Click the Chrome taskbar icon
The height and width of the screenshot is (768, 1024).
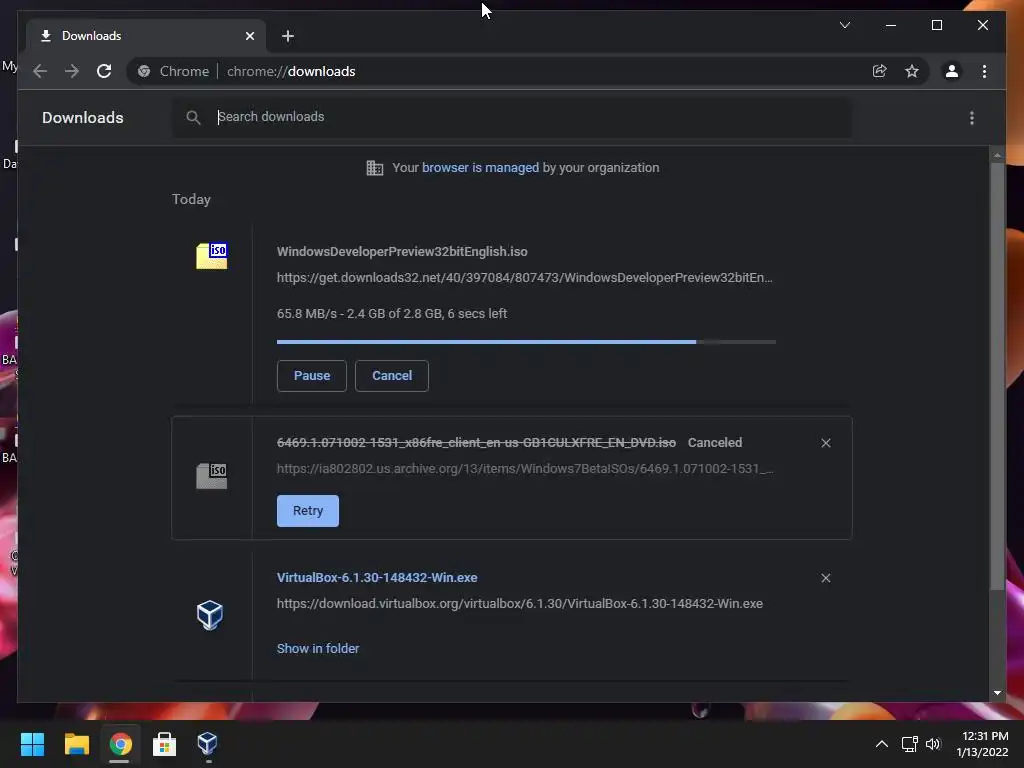pos(120,744)
